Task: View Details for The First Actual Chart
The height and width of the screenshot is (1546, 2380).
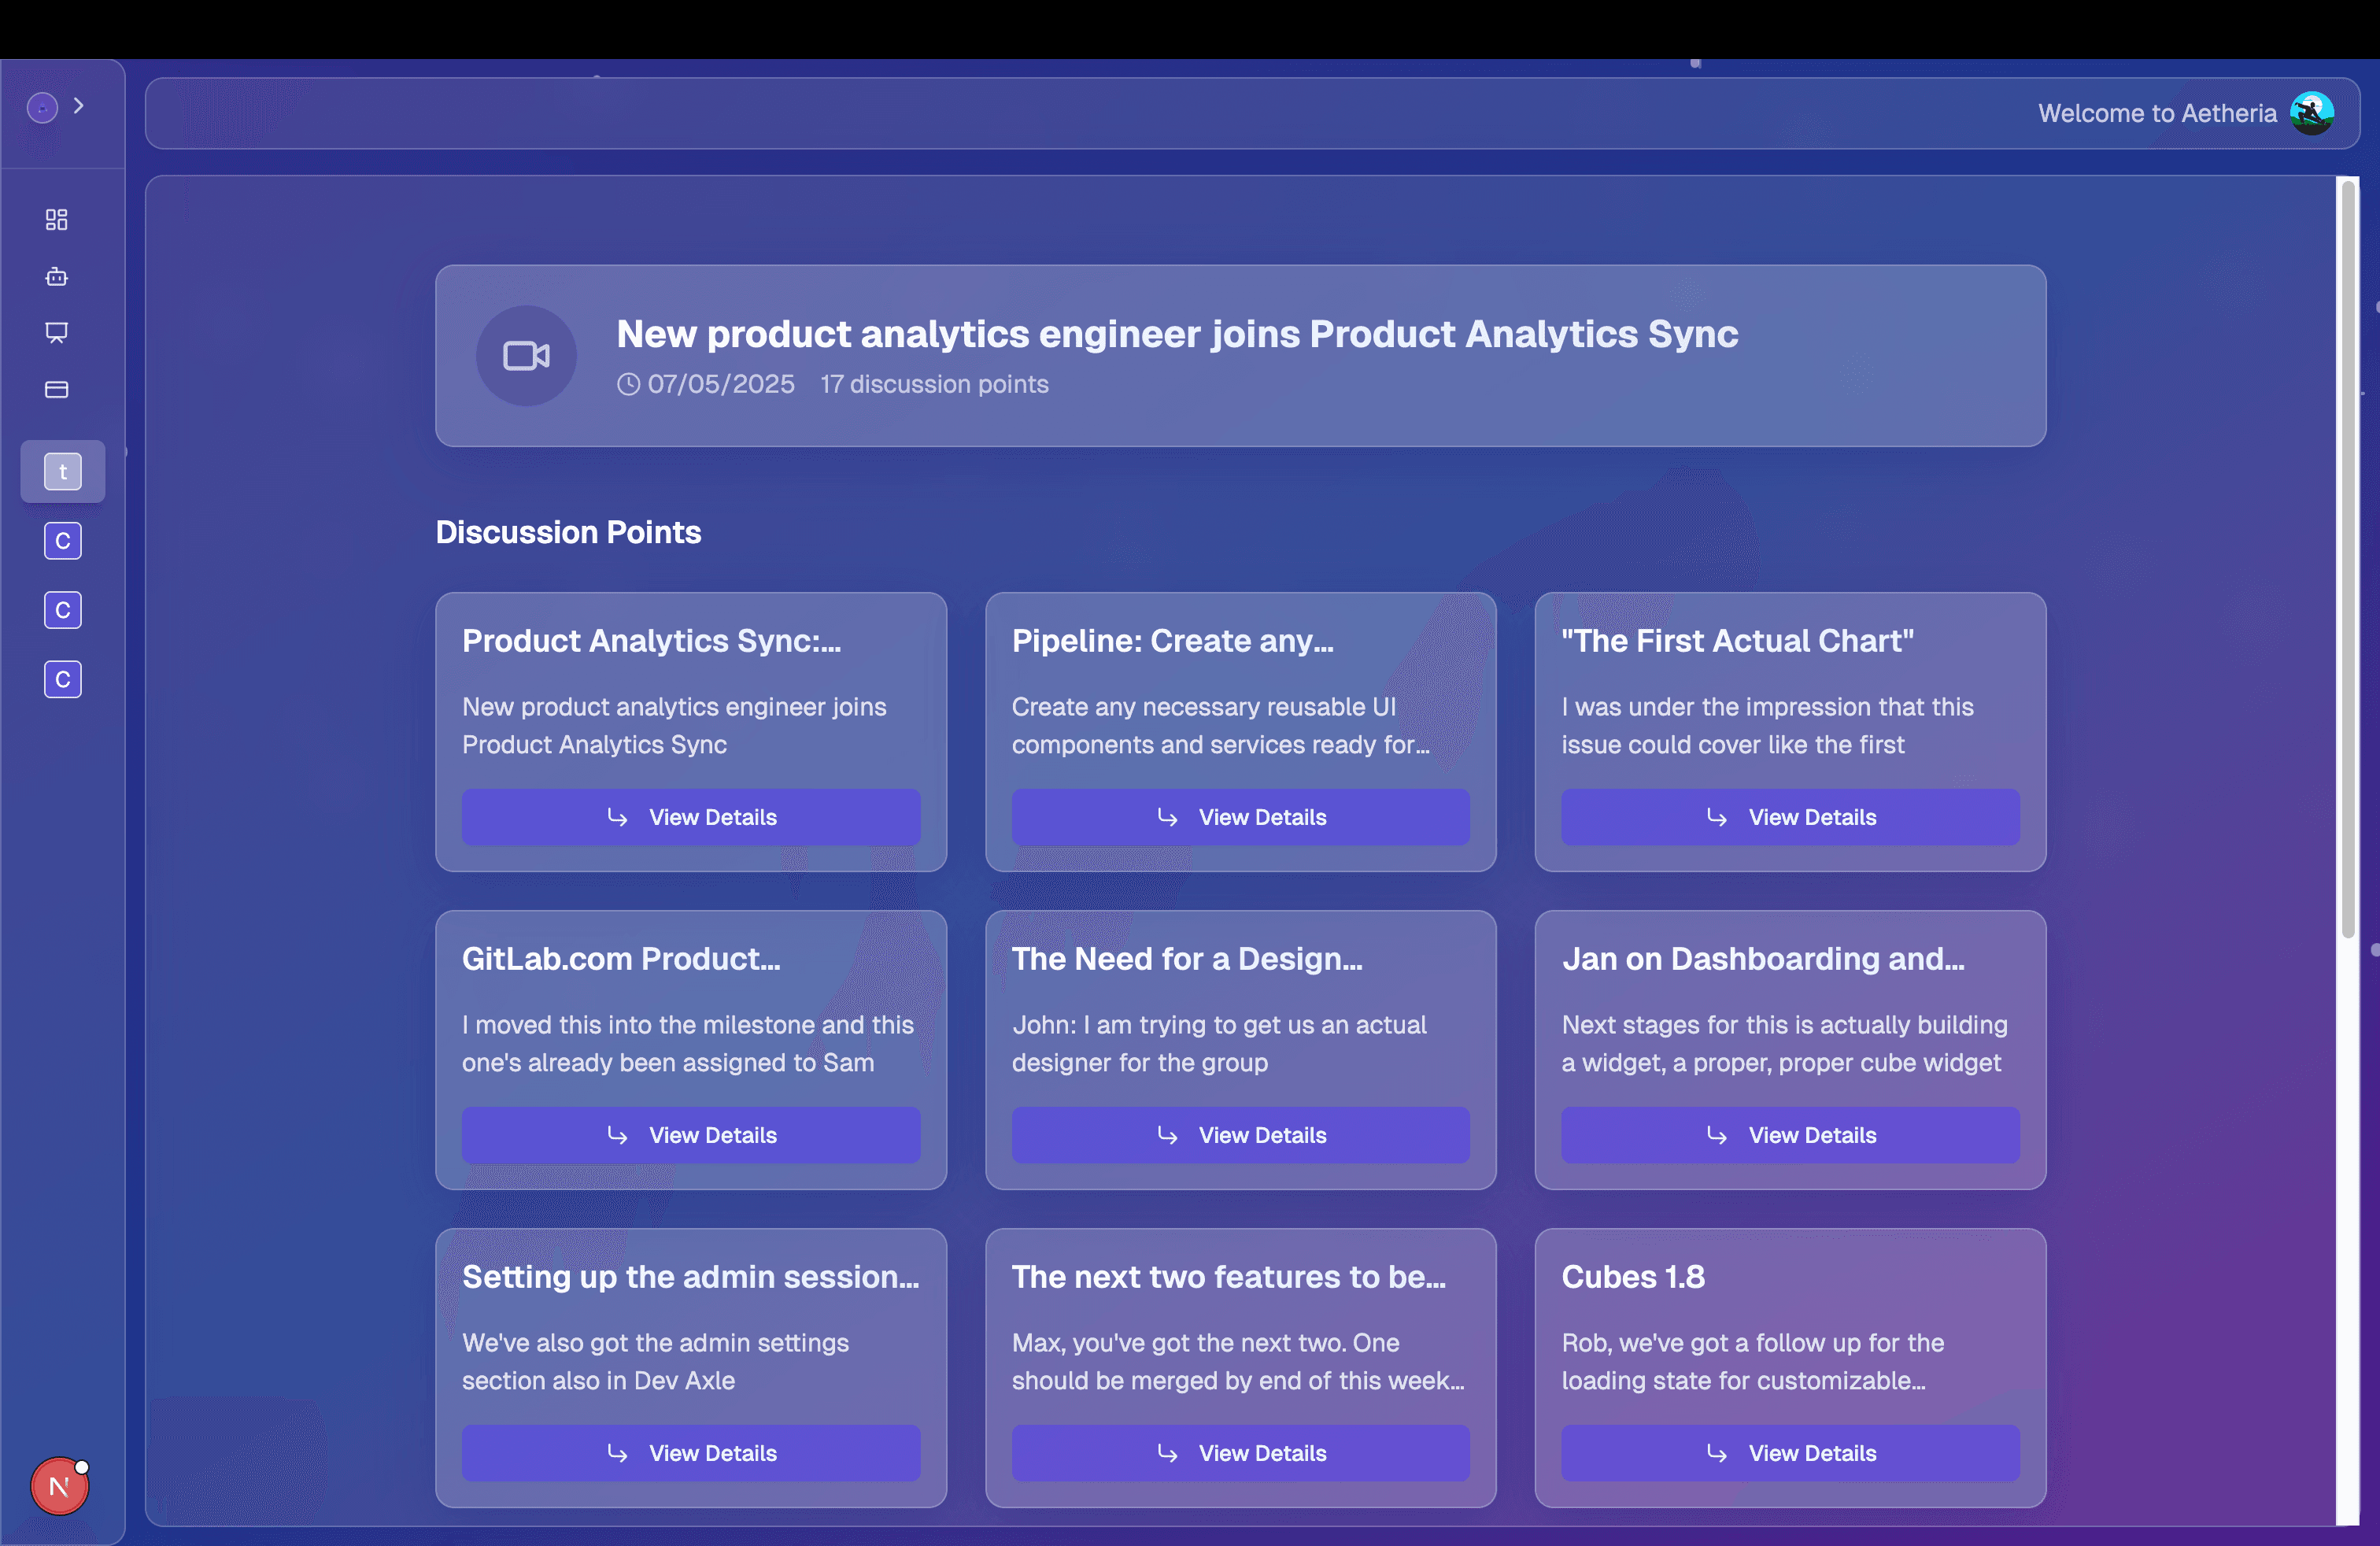Action: [1789, 817]
